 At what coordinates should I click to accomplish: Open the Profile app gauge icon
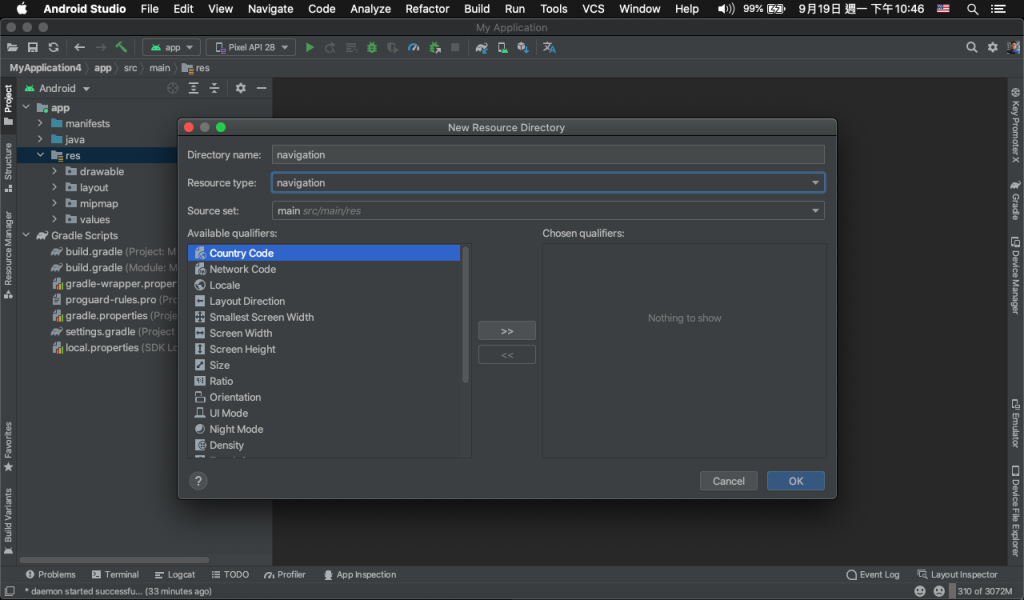pos(413,48)
